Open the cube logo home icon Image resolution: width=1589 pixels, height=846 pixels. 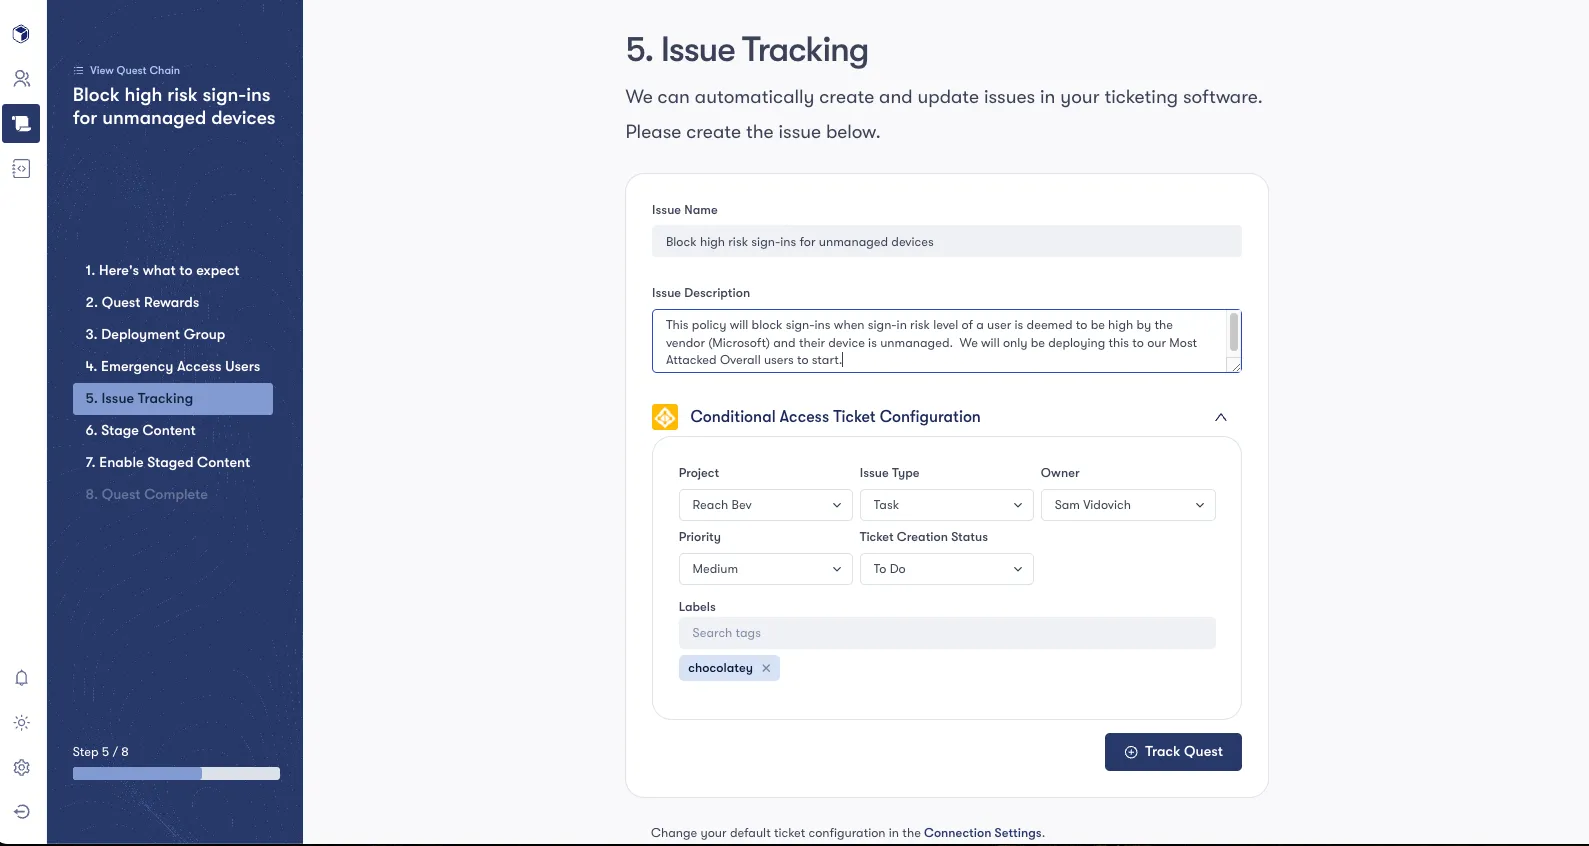[21, 35]
